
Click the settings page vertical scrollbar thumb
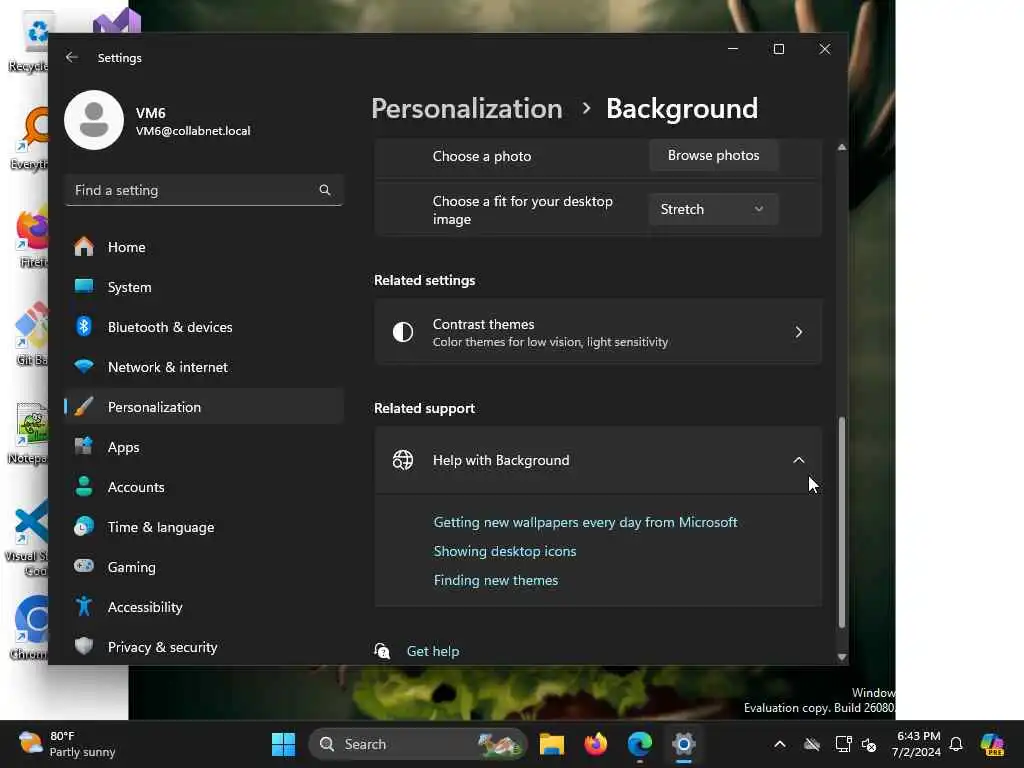(x=842, y=522)
